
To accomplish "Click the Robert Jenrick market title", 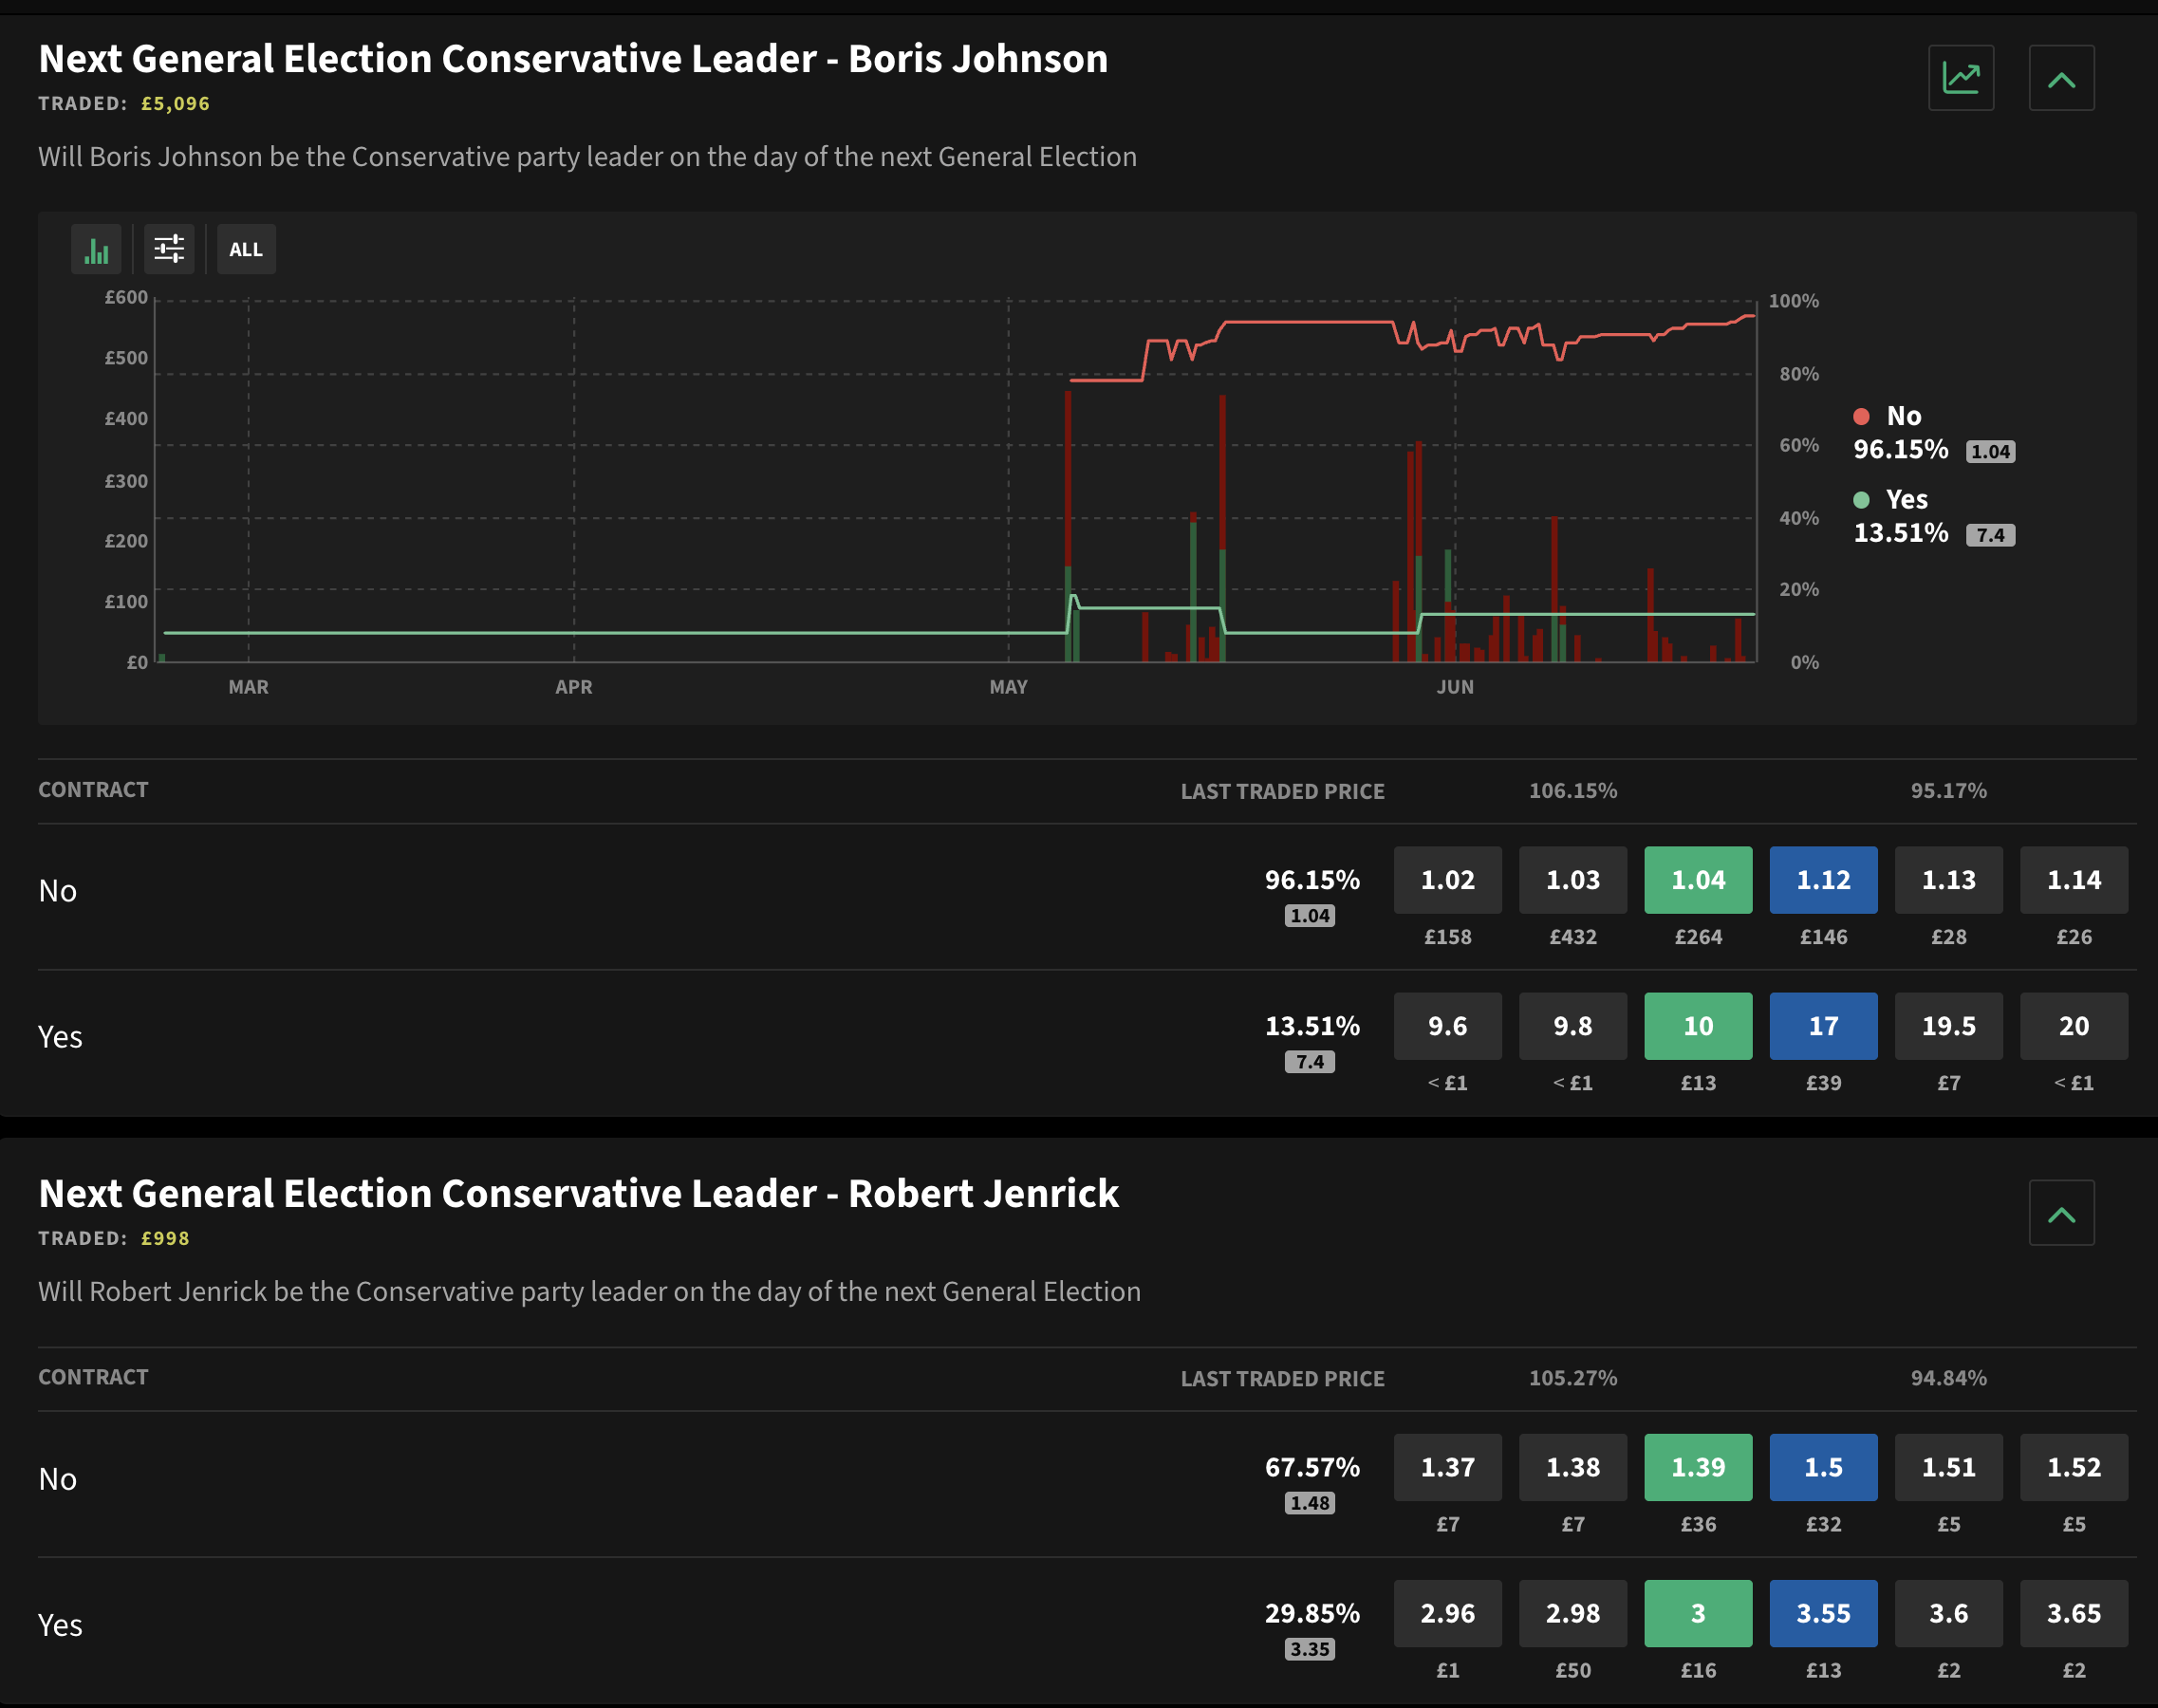I will point(578,1194).
